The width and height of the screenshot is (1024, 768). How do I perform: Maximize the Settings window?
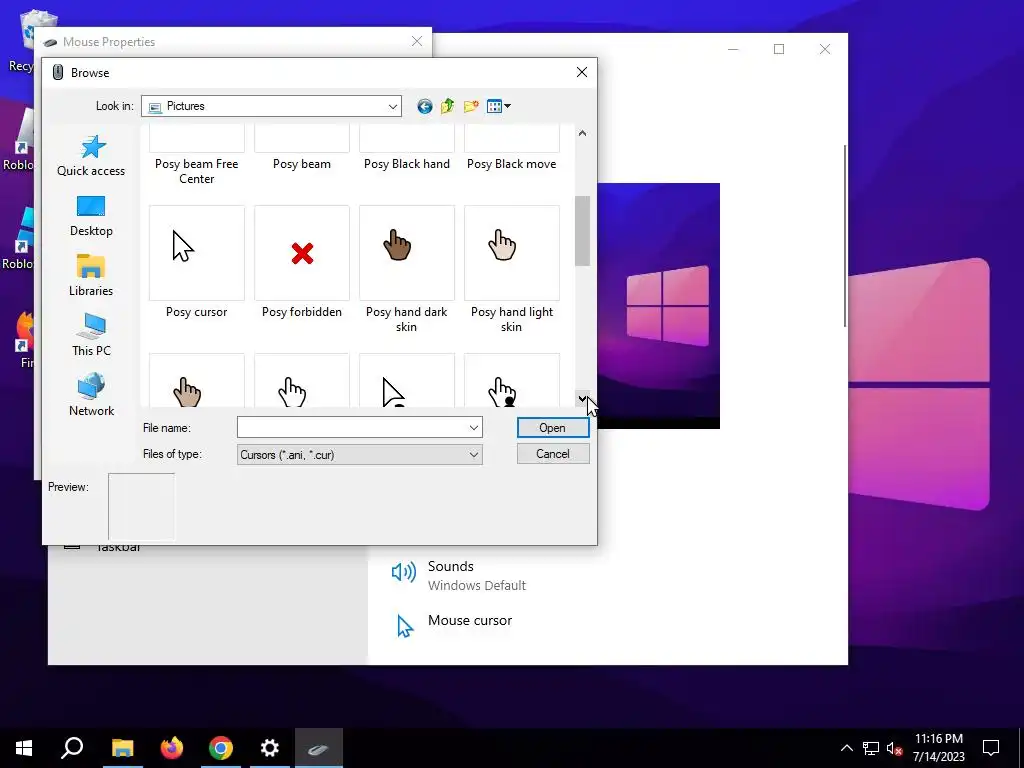[x=778, y=49]
